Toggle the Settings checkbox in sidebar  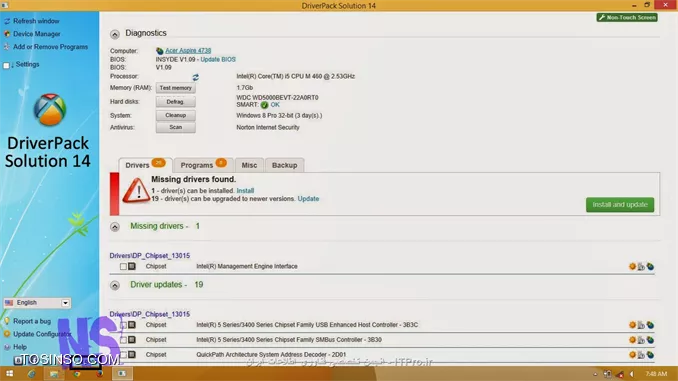click(6, 65)
